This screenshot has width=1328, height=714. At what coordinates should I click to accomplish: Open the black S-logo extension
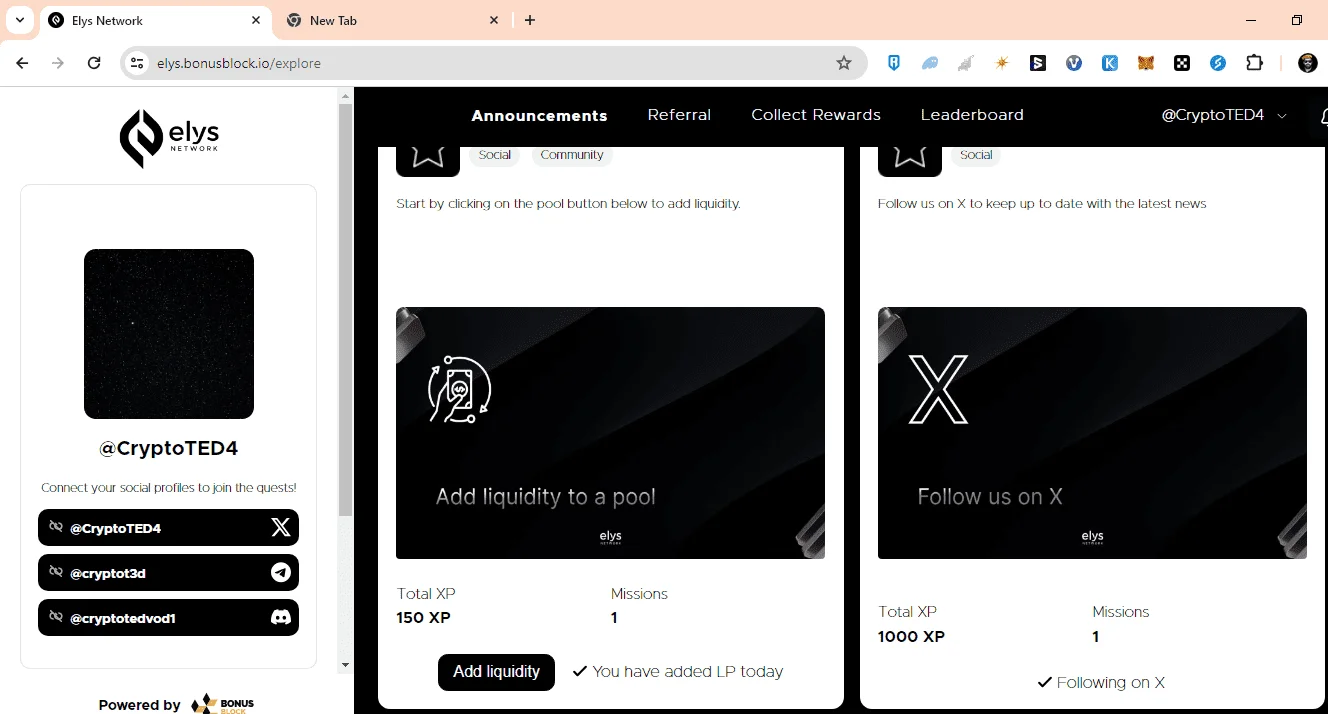point(1038,63)
